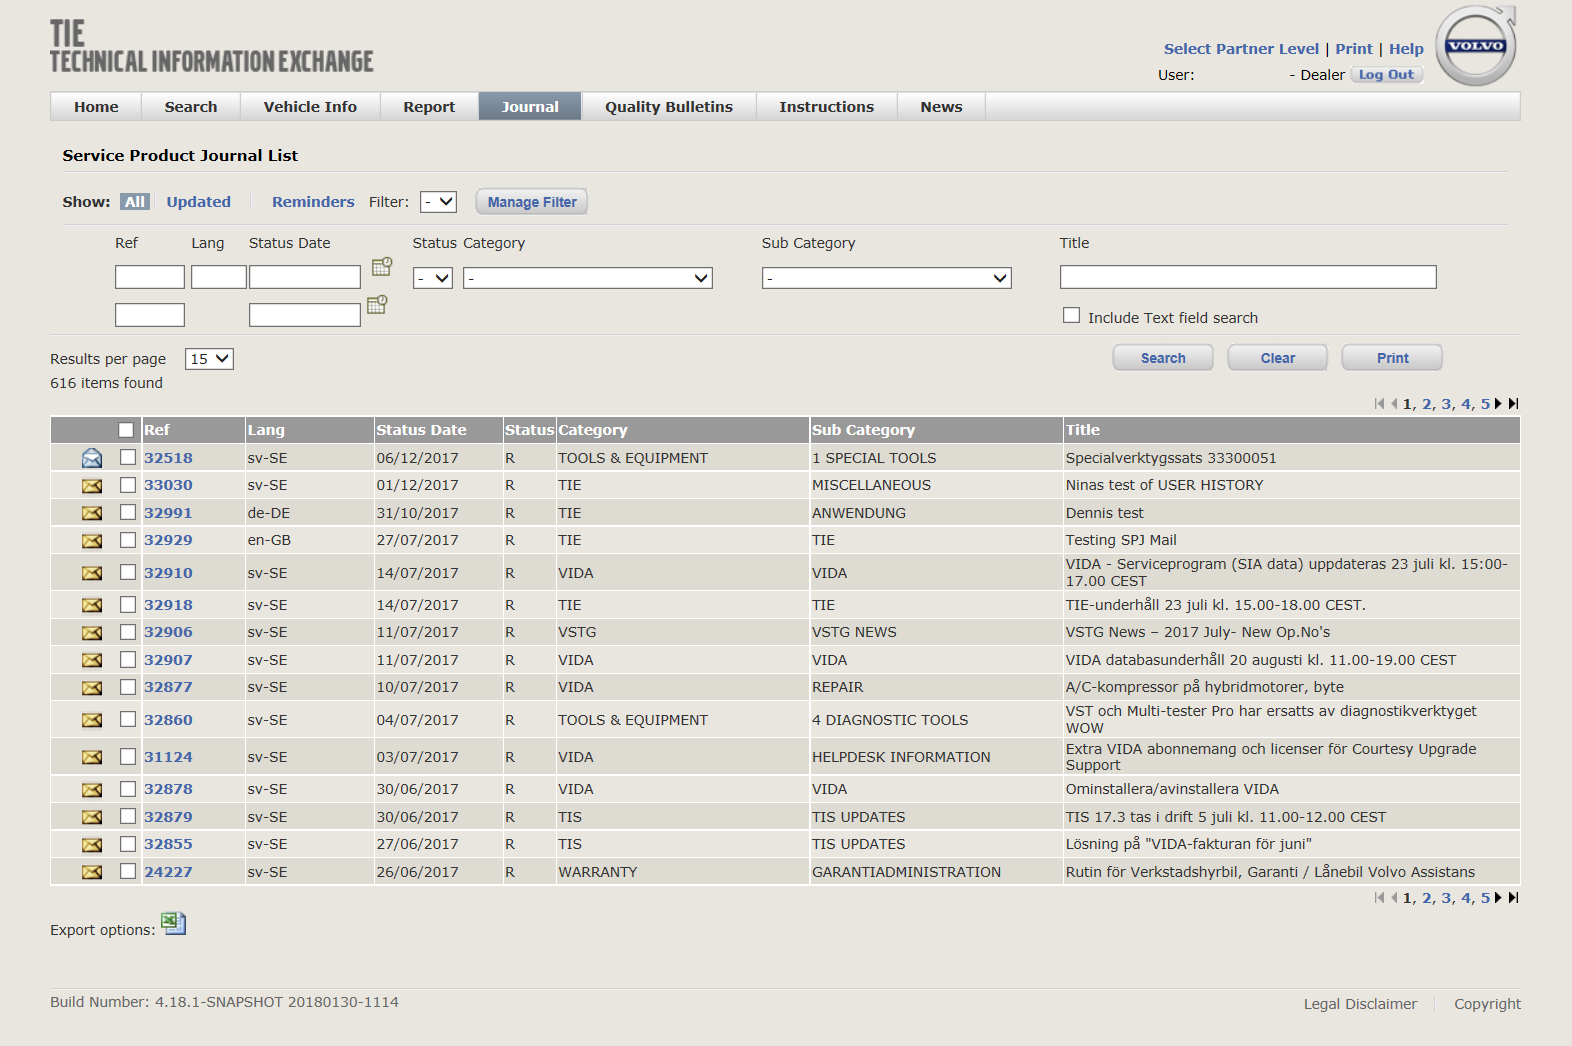Check the box for journal 33030
1572x1046 pixels.
[x=128, y=485]
